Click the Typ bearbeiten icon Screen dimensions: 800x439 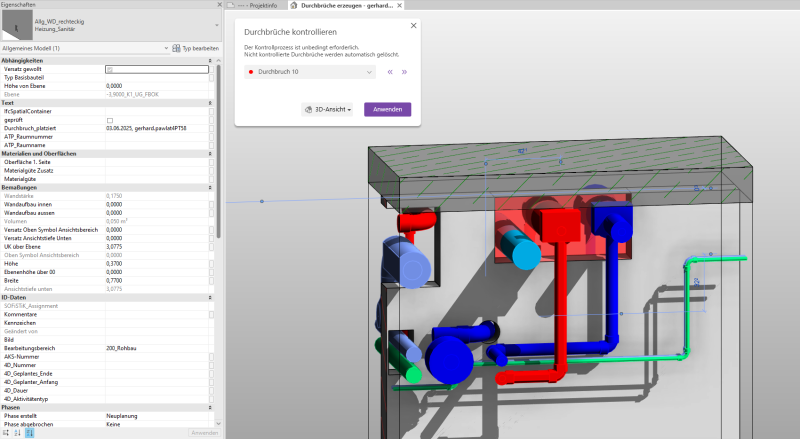point(176,48)
